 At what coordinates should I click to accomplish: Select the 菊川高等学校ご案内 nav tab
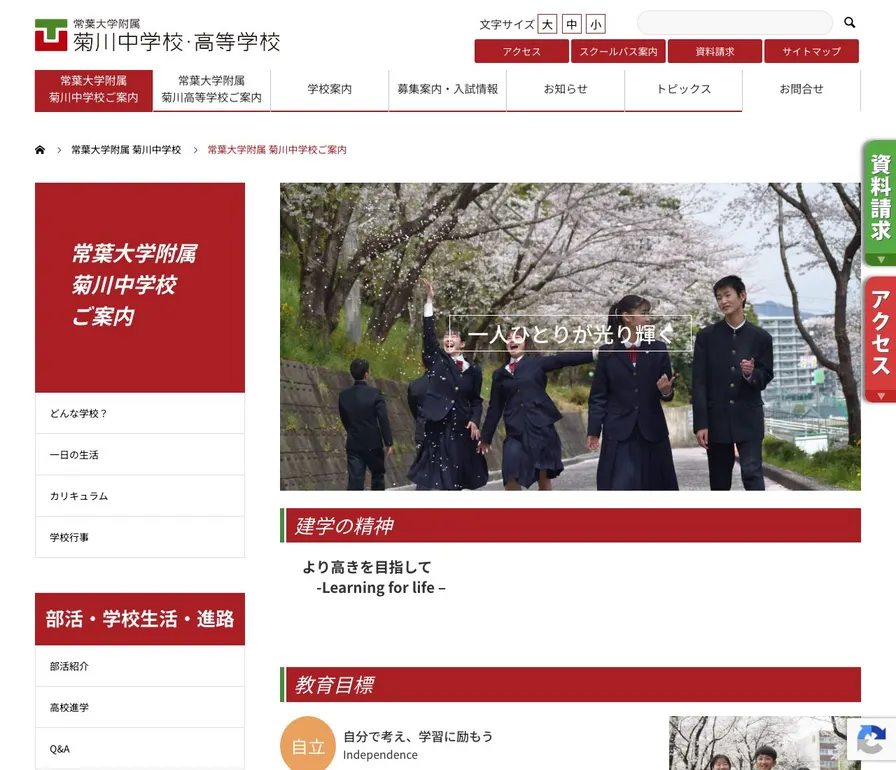click(x=211, y=90)
